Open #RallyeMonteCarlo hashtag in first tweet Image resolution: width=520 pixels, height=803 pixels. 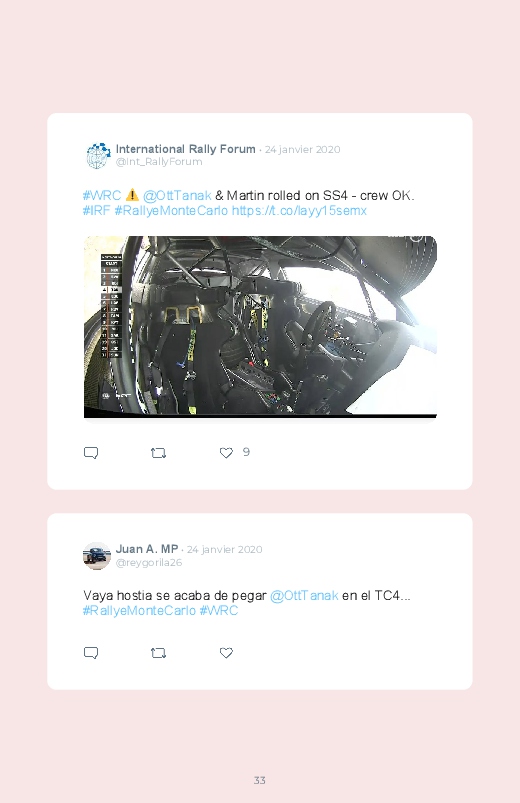pos(171,210)
